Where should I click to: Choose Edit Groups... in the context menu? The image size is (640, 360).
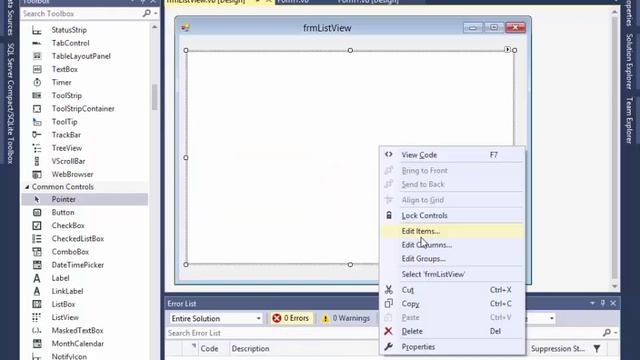(x=453, y=259)
